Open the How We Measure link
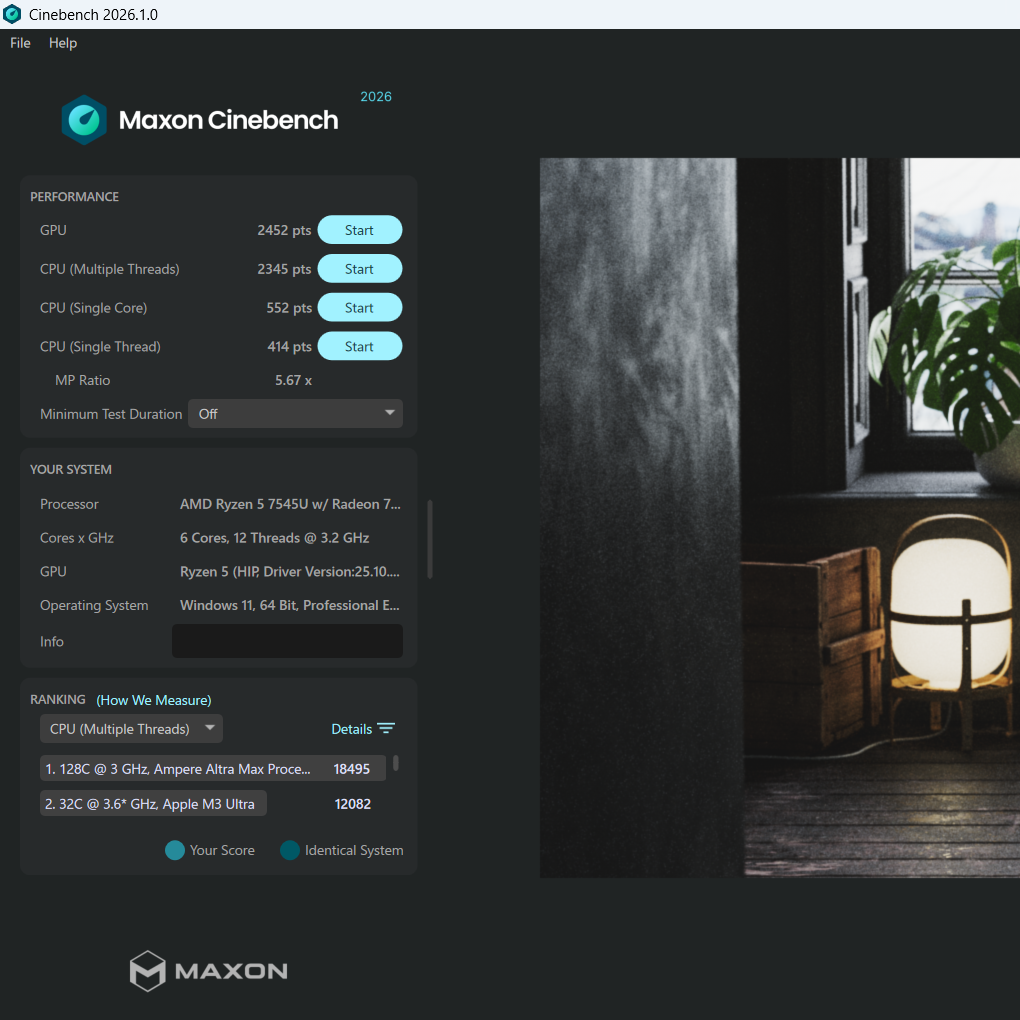Screen dimensions: 1020x1020 (154, 700)
